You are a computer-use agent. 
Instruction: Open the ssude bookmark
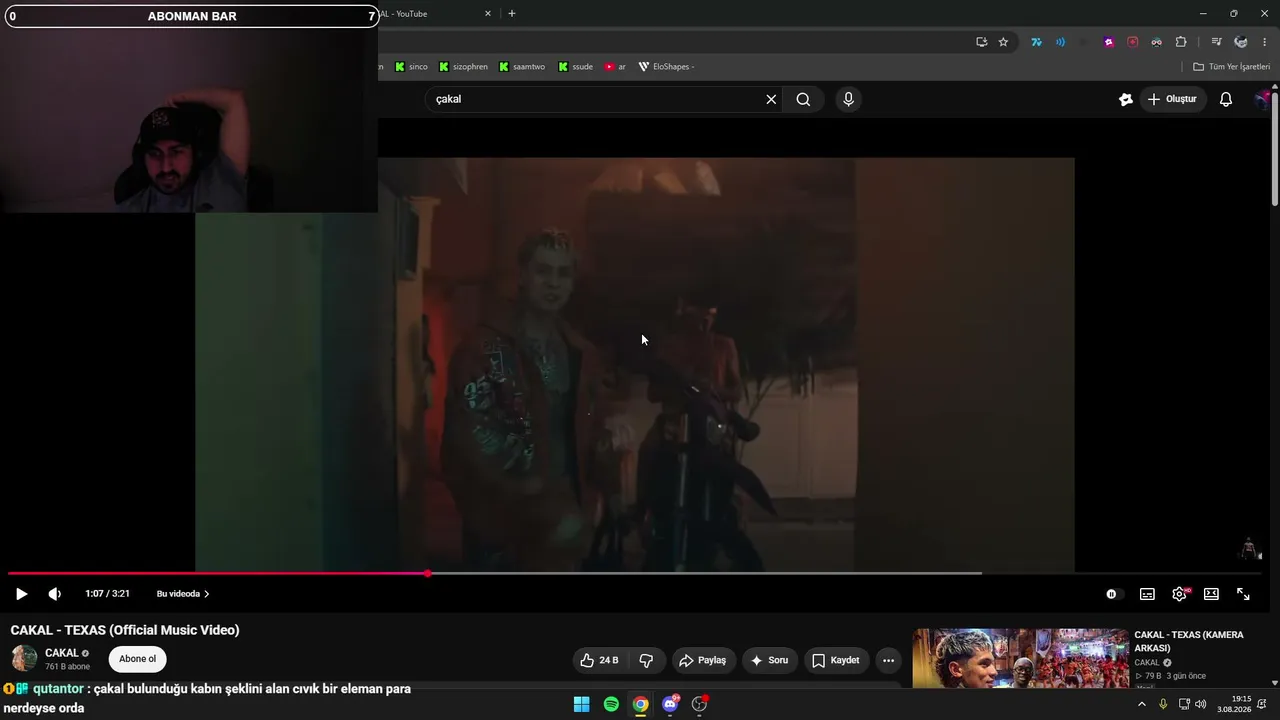(575, 67)
